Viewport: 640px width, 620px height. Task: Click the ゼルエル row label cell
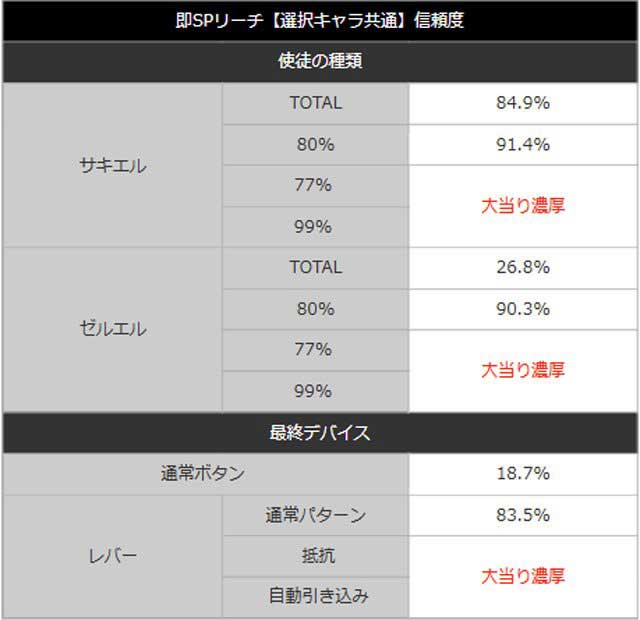(112, 329)
